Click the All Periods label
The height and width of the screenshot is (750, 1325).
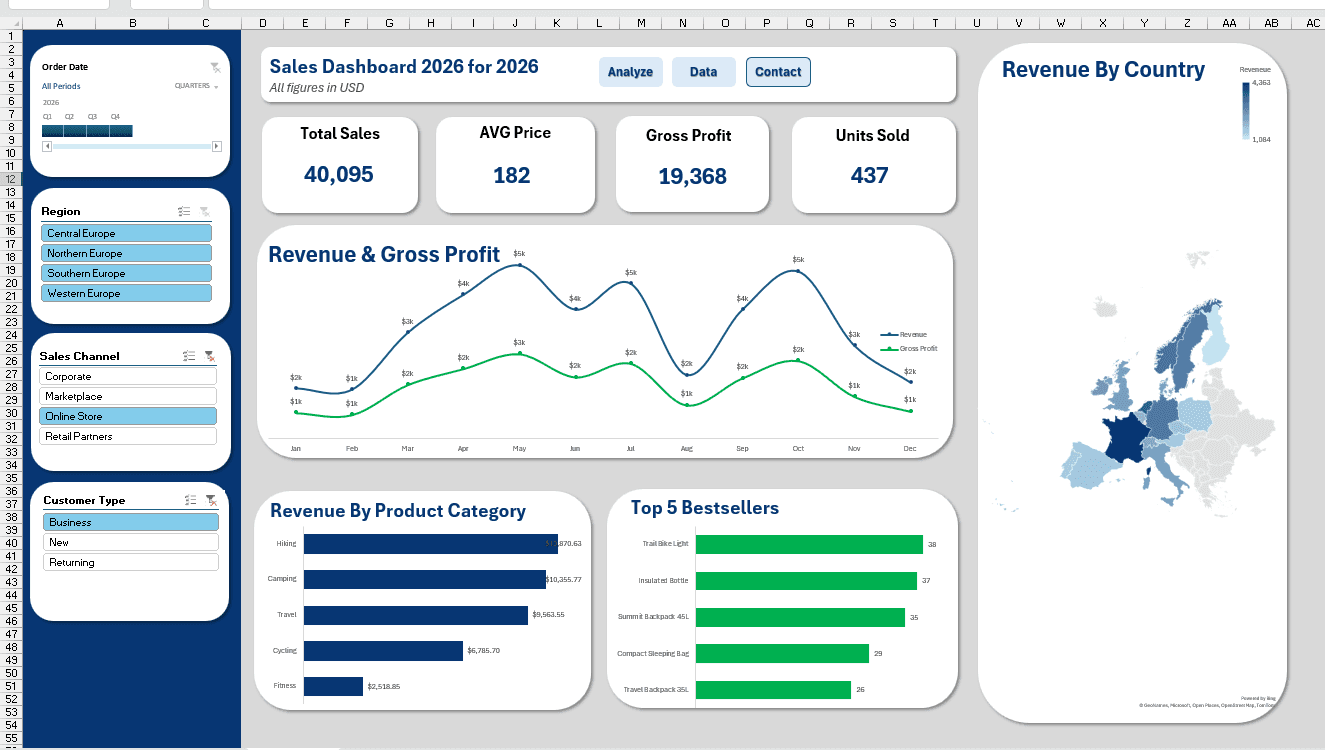pyautogui.click(x=61, y=86)
